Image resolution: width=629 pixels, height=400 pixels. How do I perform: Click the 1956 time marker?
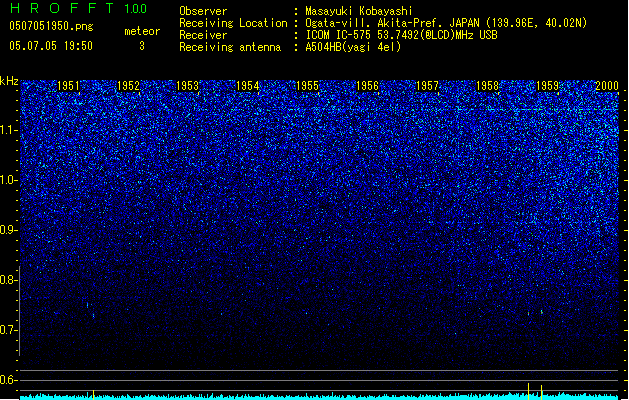[367, 86]
